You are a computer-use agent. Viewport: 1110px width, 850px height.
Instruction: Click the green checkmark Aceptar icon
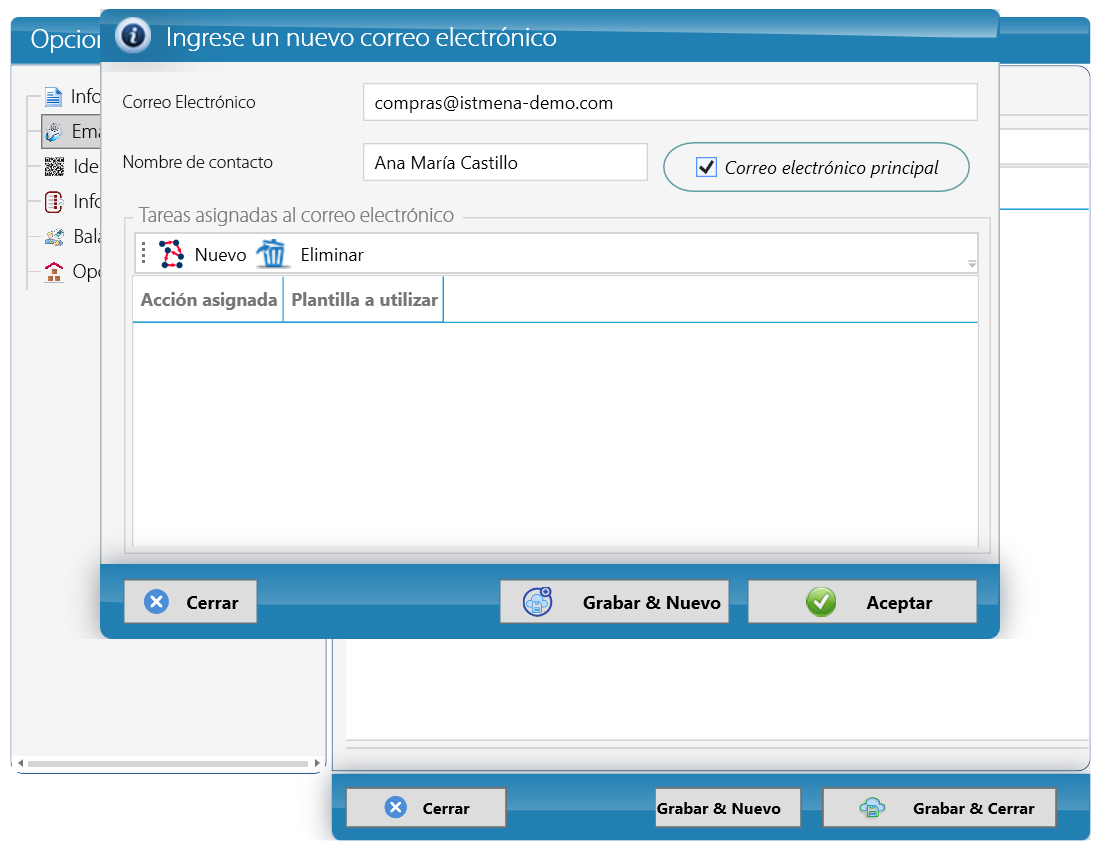[x=821, y=602]
